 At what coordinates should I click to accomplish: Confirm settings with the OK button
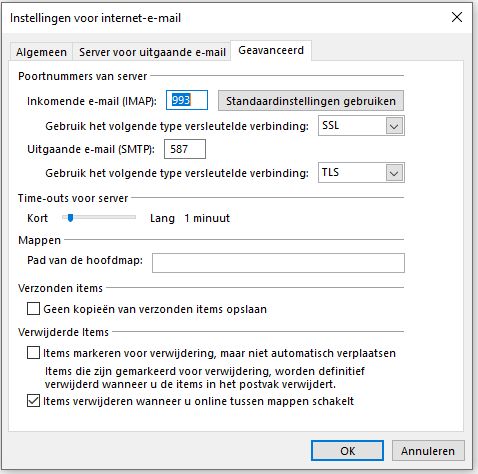(347, 451)
